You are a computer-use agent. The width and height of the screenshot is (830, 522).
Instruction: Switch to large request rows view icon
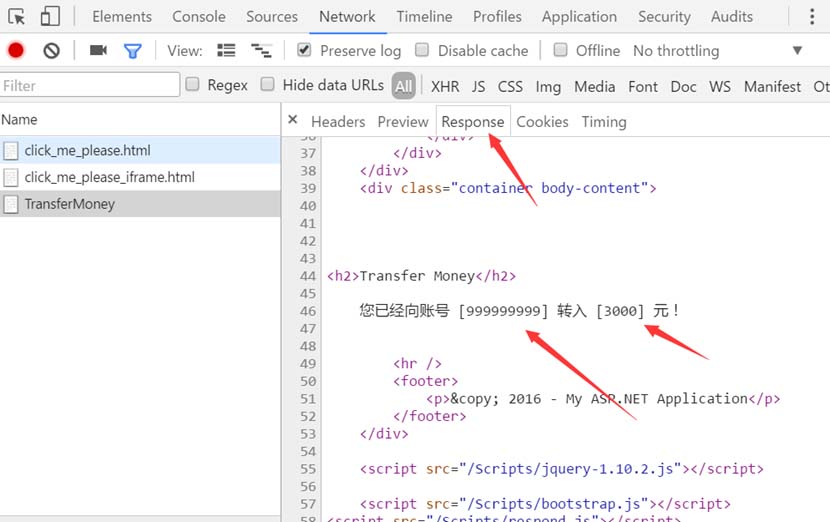pos(226,50)
